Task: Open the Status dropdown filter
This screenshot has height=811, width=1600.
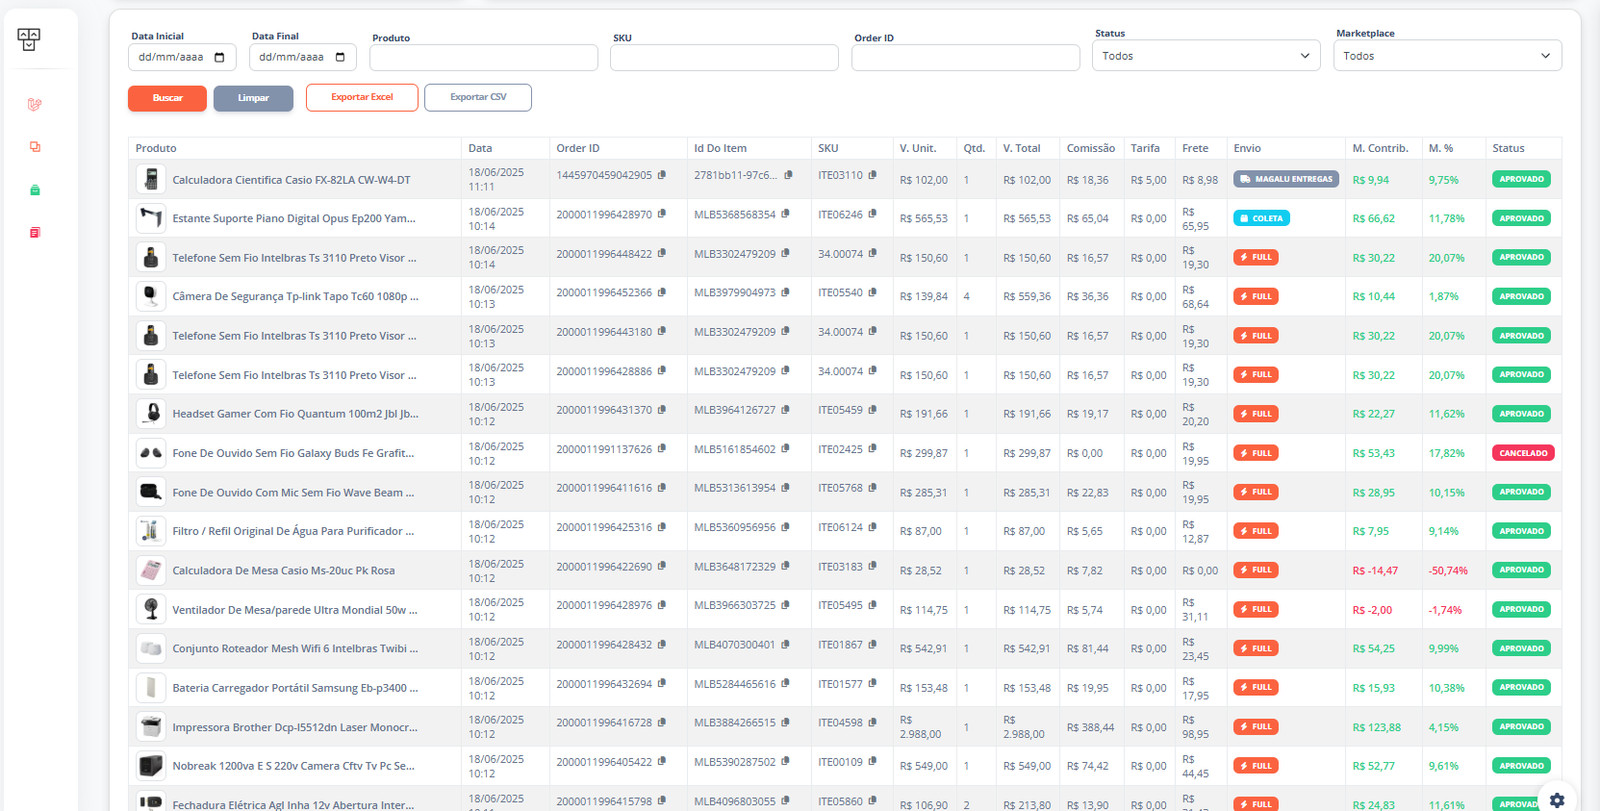Action: click(1206, 56)
